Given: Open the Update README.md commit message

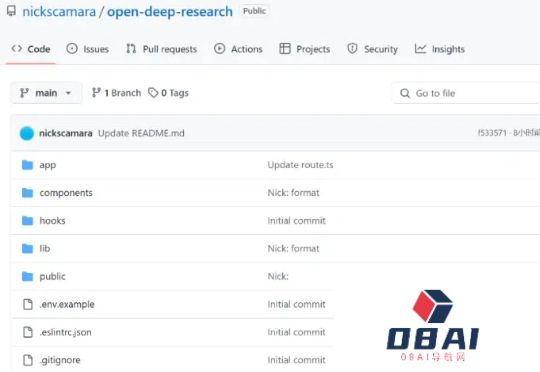Looking at the screenshot, I should (x=141, y=133).
